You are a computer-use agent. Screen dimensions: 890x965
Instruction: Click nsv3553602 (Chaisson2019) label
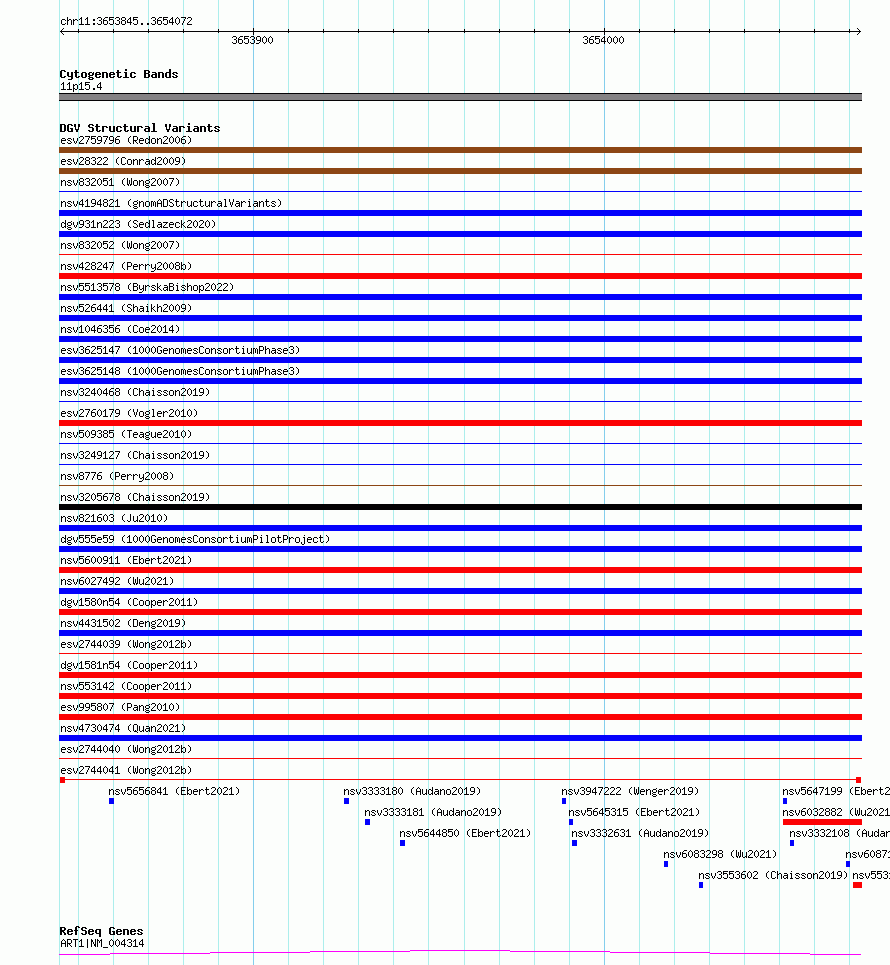tap(772, 875)
